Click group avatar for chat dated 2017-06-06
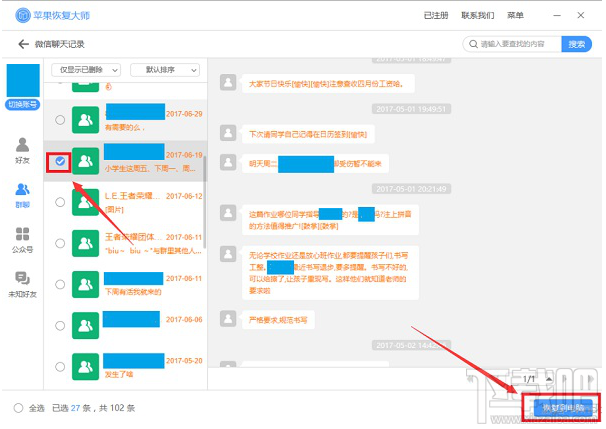Image resolution: width=606 pixels, height=429 pixels. click(x=85, y=326)
